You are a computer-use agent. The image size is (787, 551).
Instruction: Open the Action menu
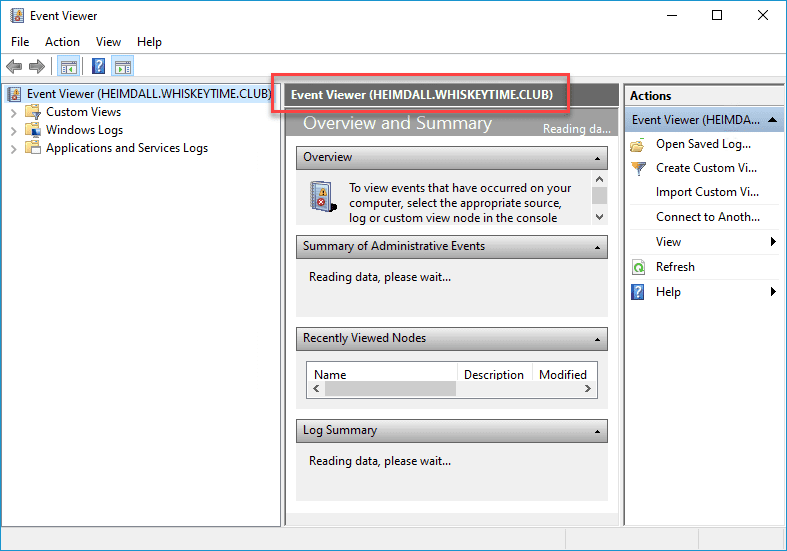tap(62, 42)
